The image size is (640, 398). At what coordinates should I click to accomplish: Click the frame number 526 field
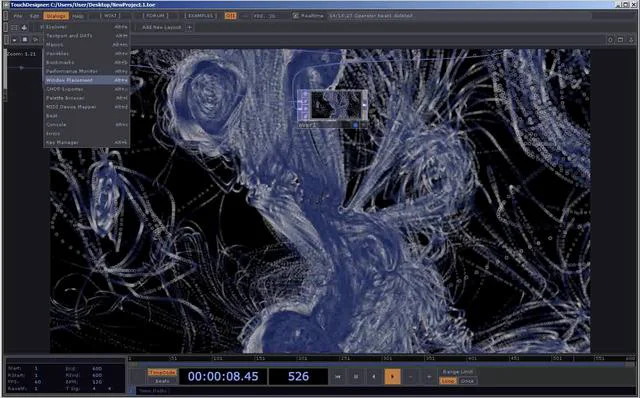pyautogui.click(x=298, y=376)
